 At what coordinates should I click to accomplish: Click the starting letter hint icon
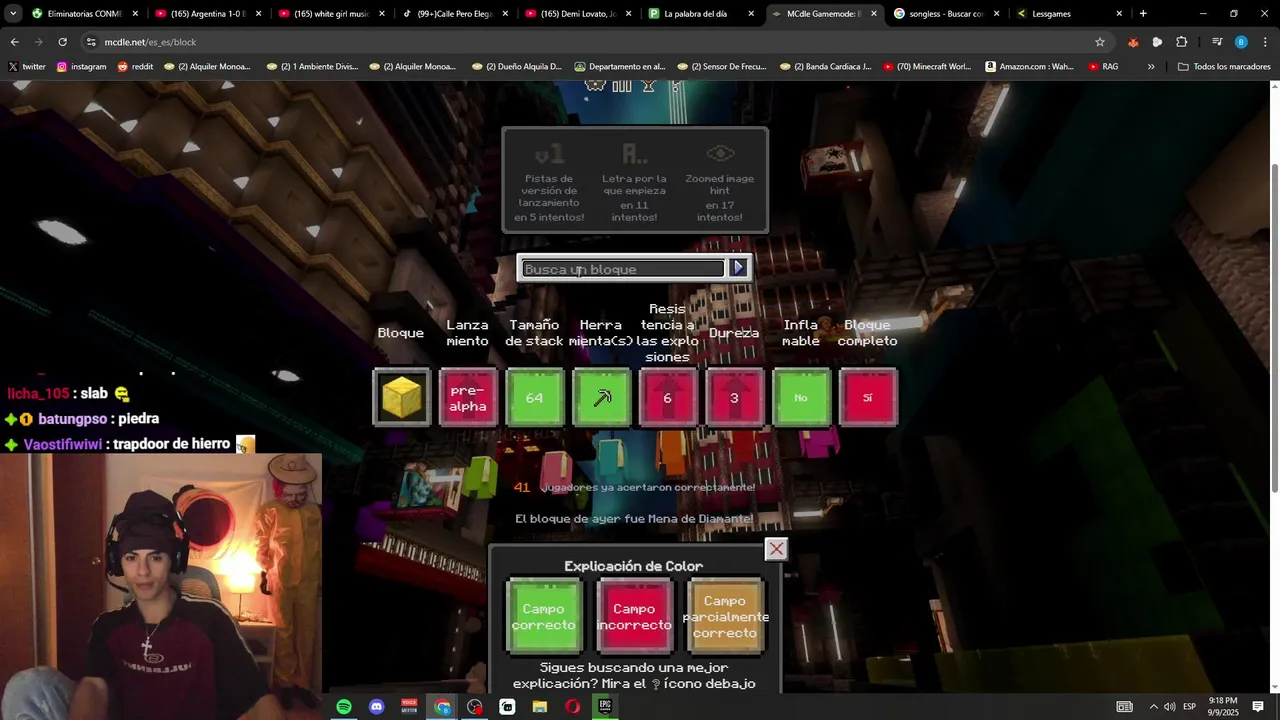pos(634,155)
